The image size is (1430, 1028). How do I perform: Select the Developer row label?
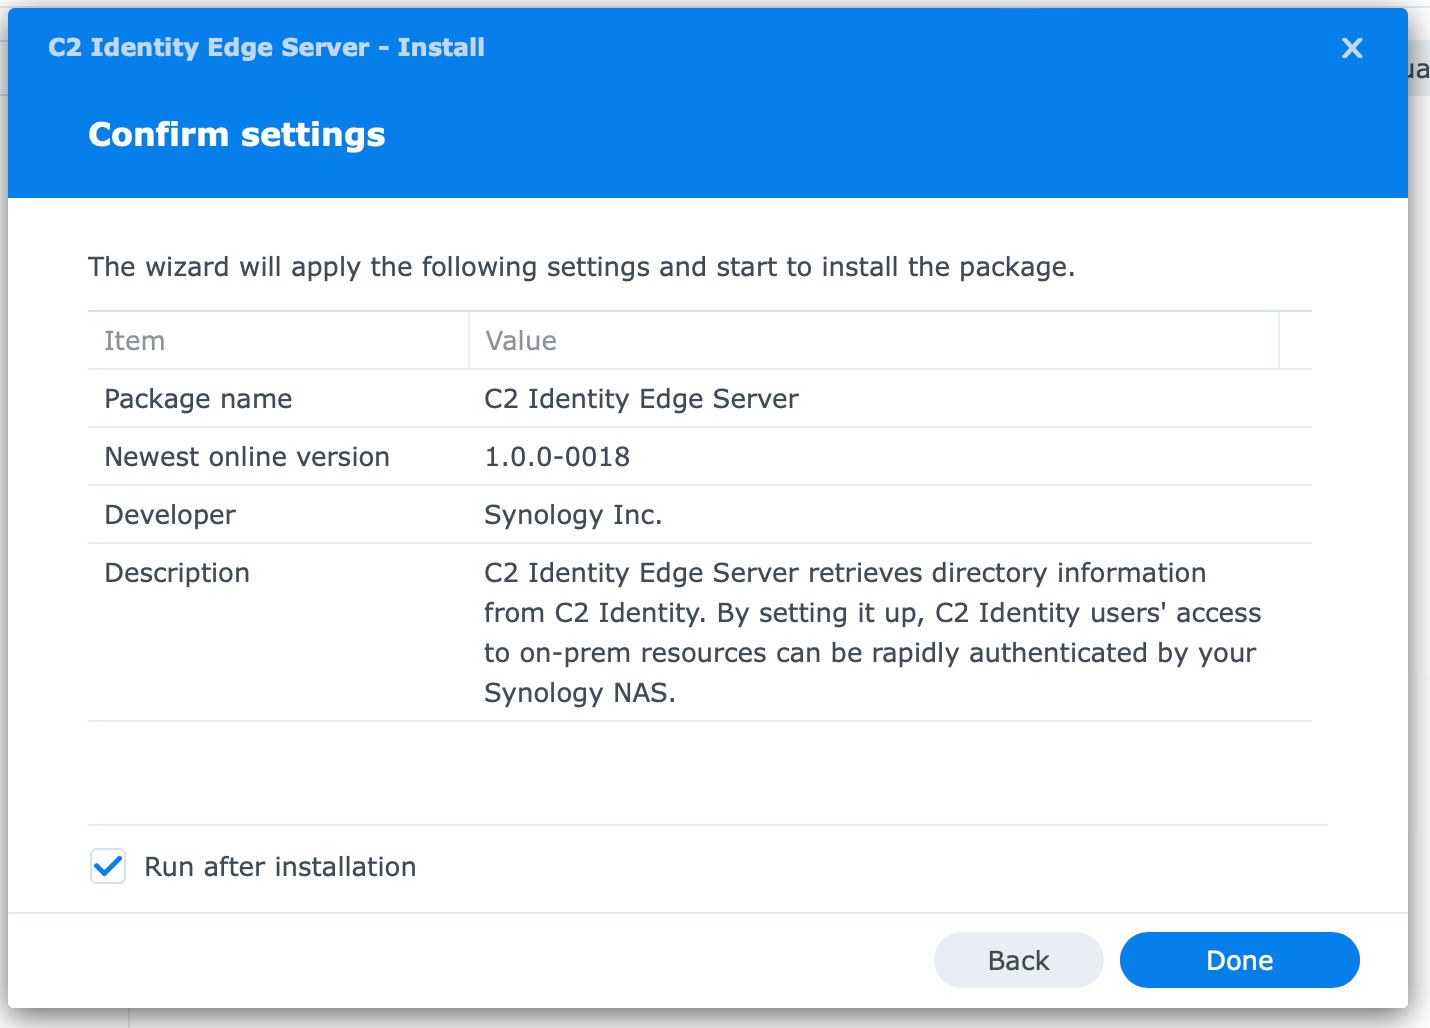pyautogui.click(x=170, y=515)
